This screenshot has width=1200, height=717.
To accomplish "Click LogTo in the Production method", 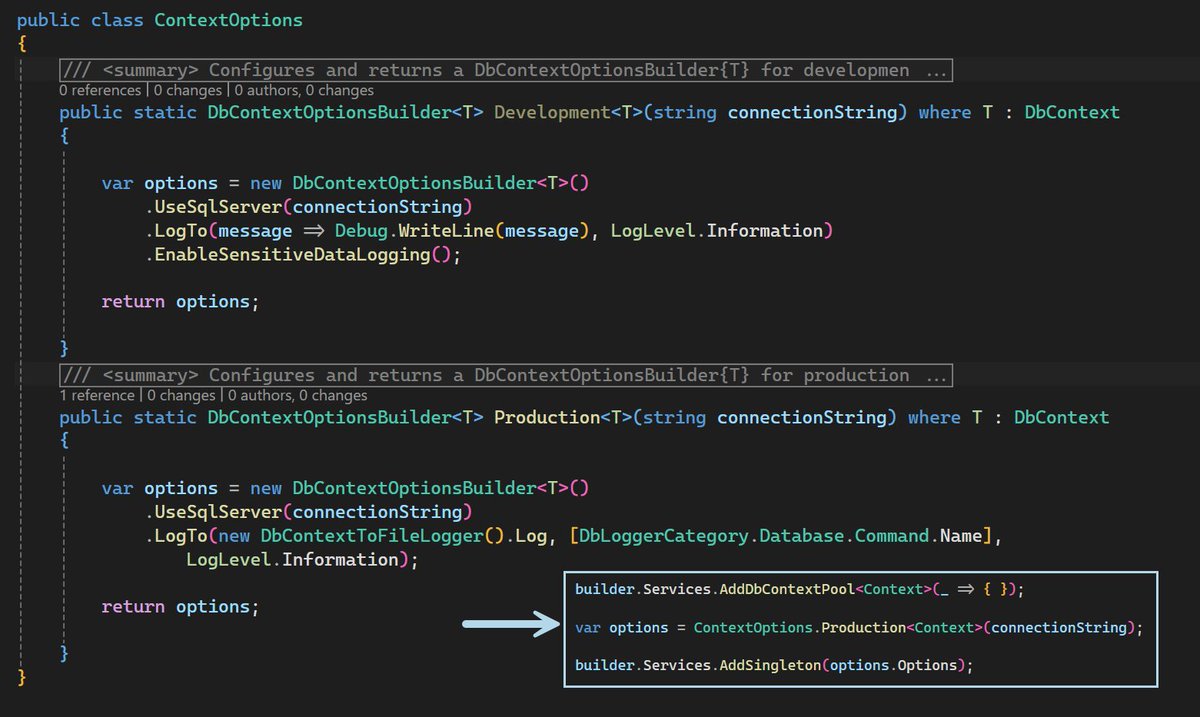I will point(181,536).
